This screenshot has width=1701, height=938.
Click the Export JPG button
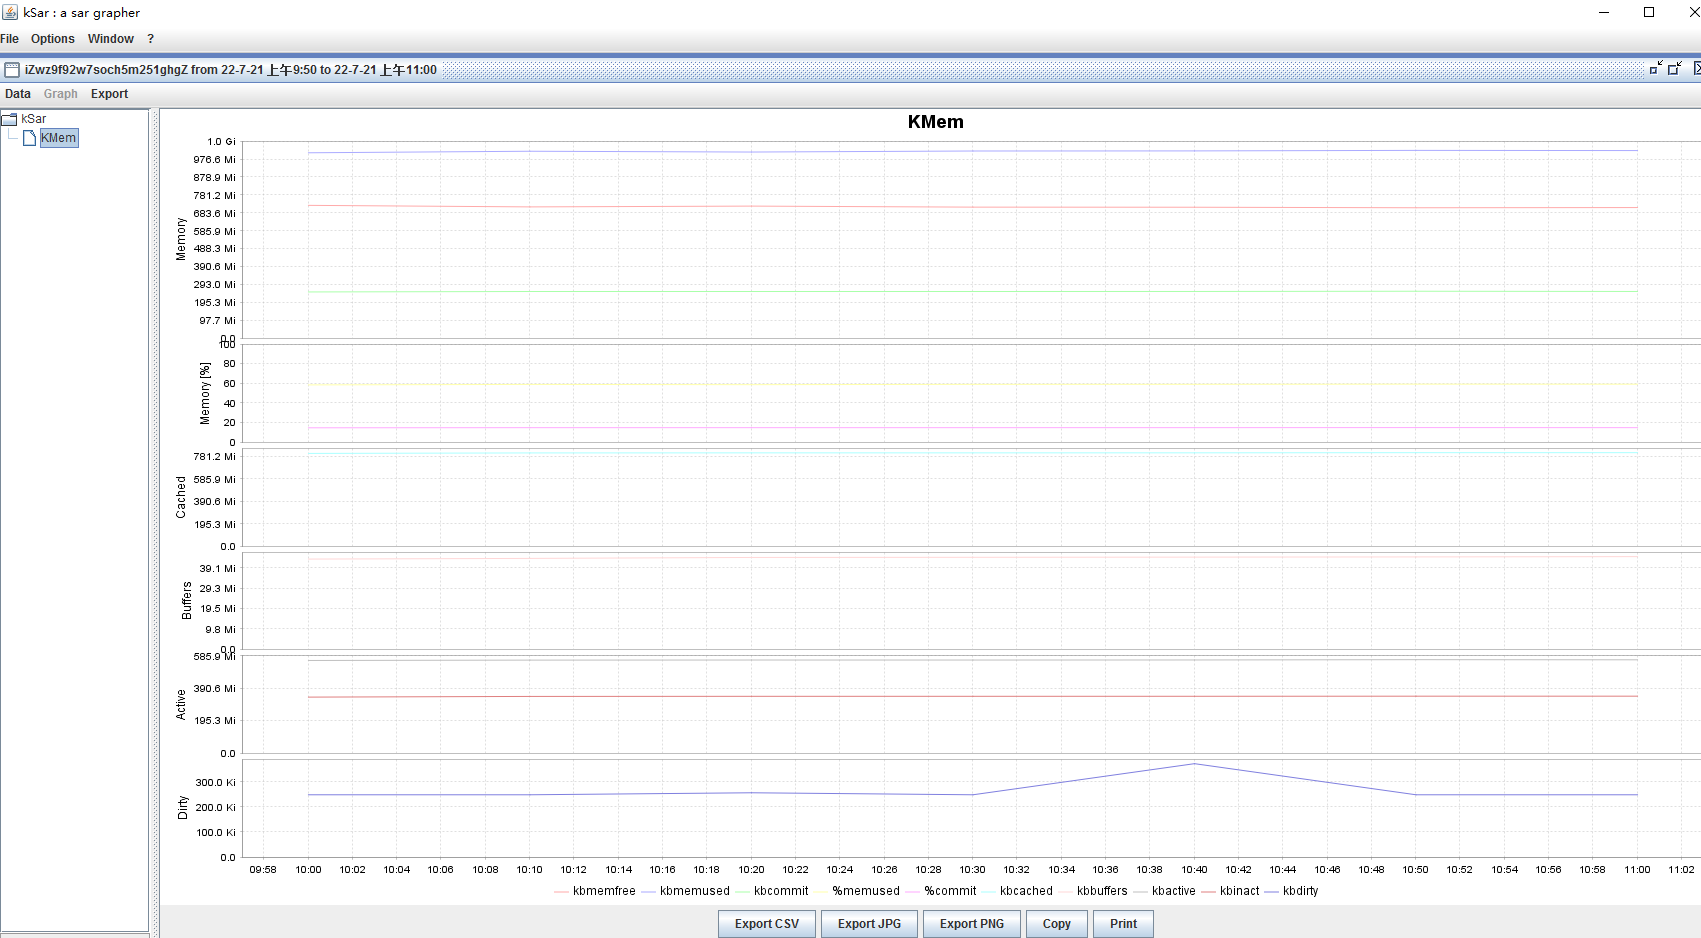pyautogui.click(x=870, y=924)
